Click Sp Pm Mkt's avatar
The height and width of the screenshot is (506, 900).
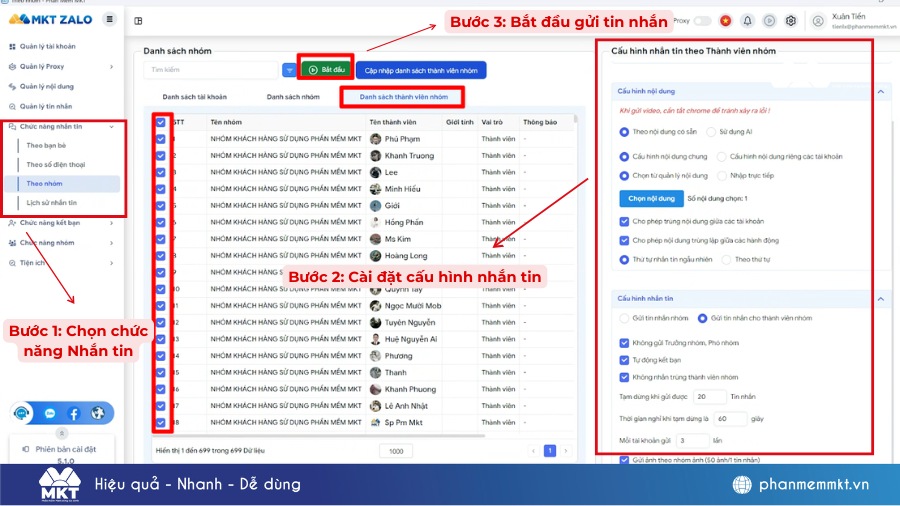tap(375, 422)
